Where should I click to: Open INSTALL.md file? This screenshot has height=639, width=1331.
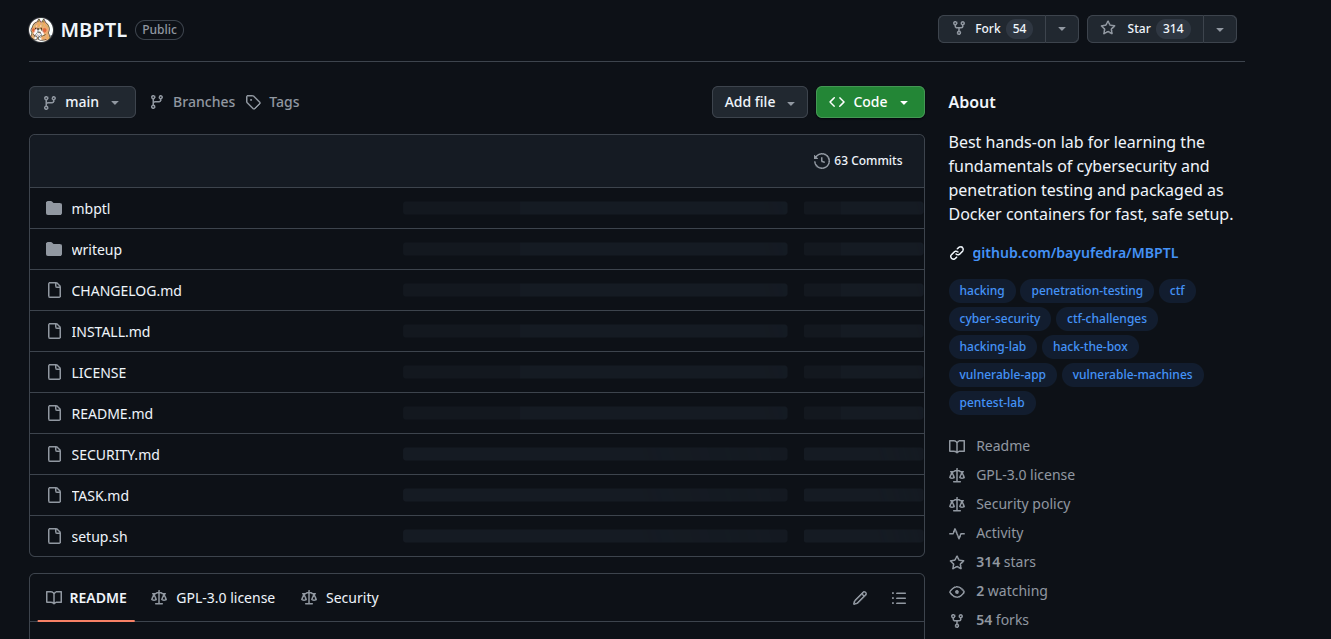click(x=111, y=332)
